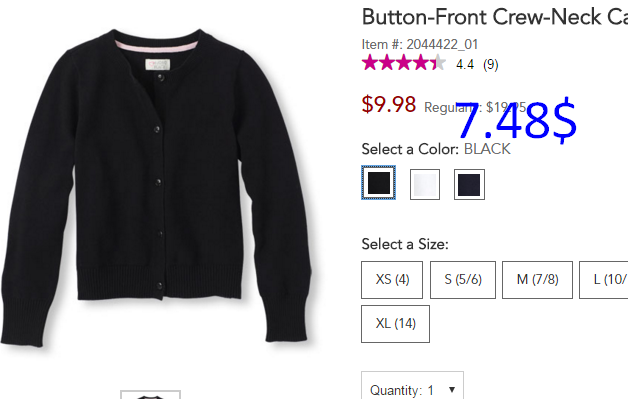
Task: Select size XL (14)
Action: (x=396, y=324)
